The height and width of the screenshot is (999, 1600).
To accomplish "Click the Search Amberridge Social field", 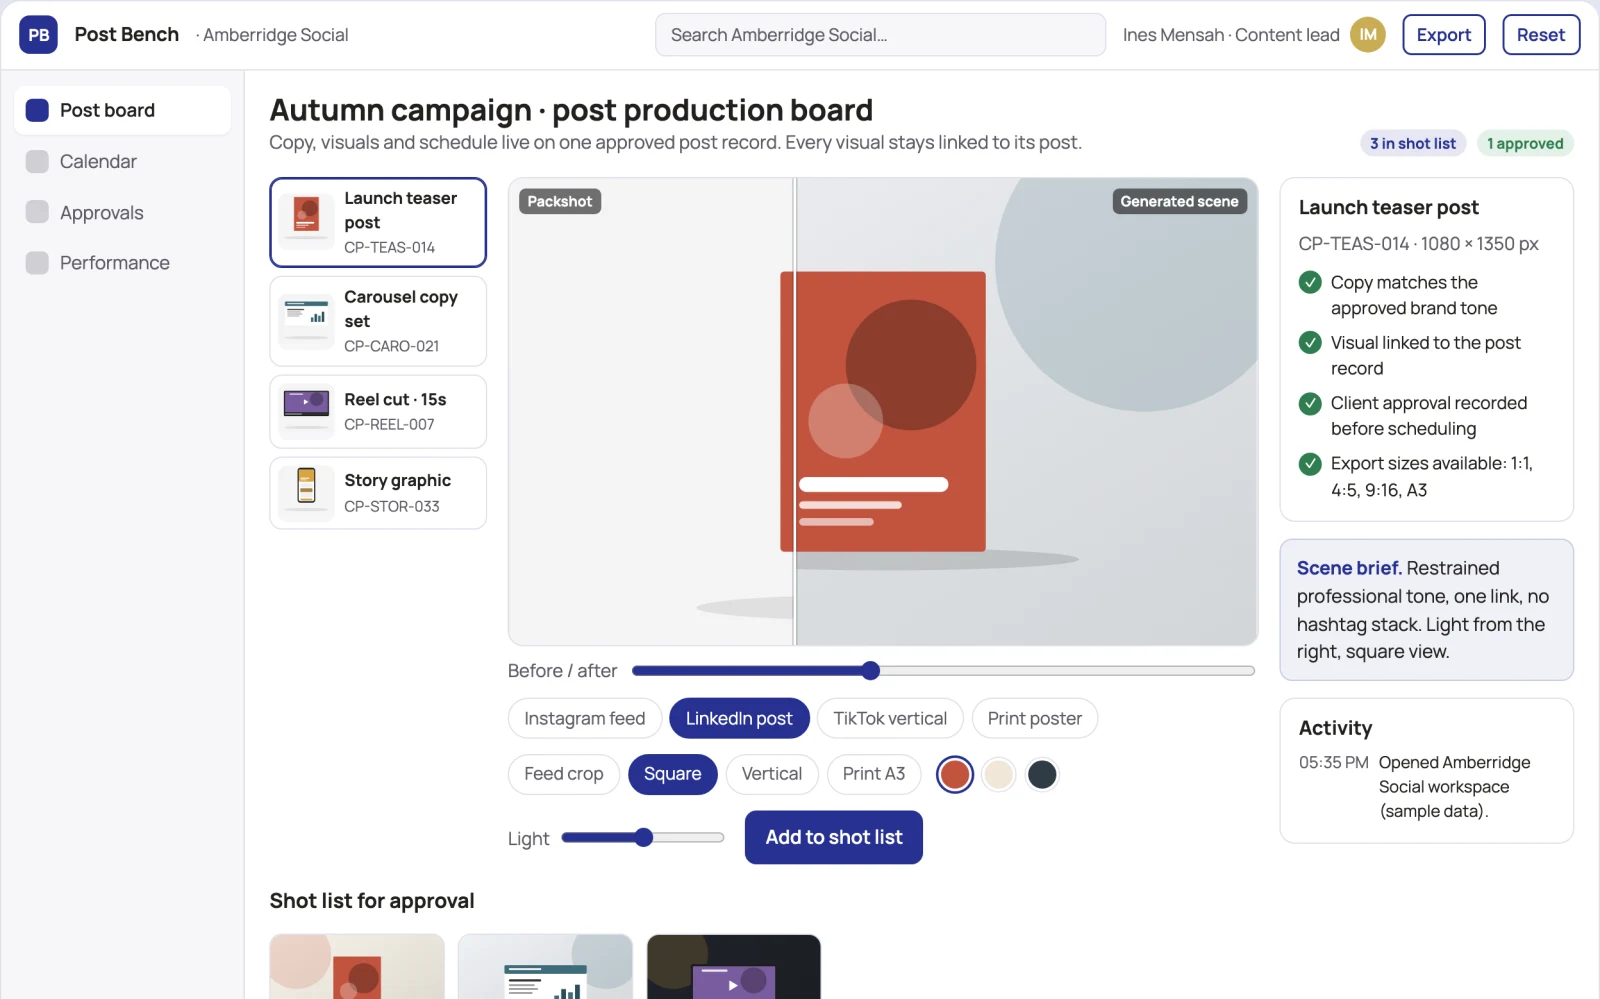I will 880,35.
